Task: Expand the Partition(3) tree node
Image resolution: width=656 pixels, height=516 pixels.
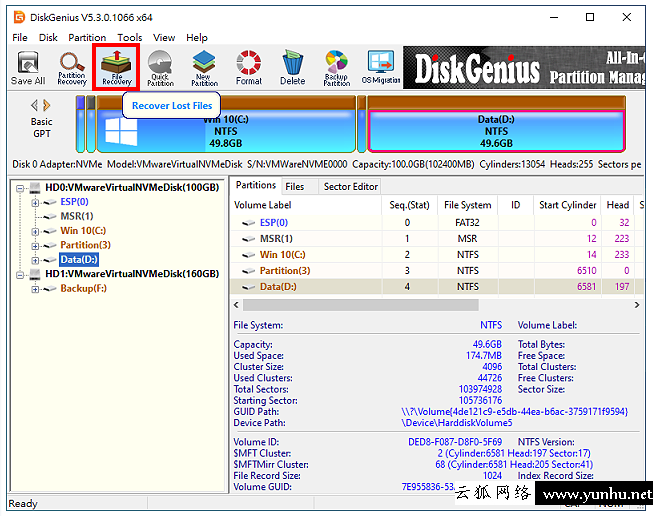Action: 35,246
